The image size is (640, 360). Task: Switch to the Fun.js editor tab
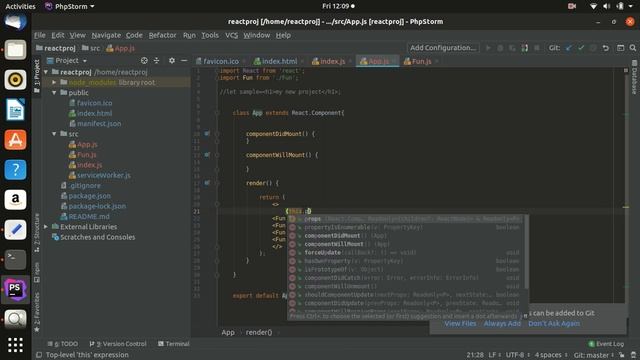pyautogui.click(x=421, y=61)
